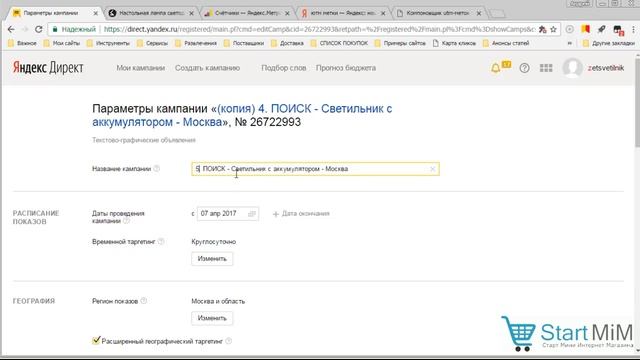Show hint next to Название кампании

(x=157, y=169)
